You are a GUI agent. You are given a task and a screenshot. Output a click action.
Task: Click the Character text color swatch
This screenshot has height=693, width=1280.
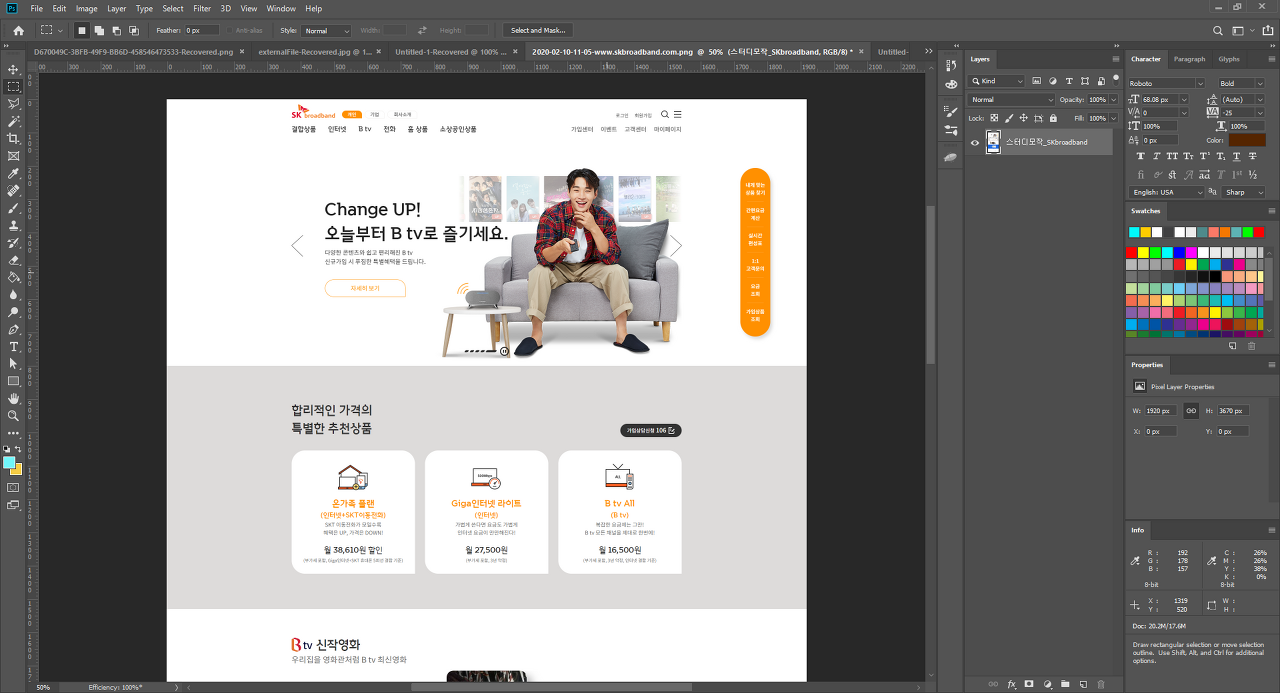1247,140
